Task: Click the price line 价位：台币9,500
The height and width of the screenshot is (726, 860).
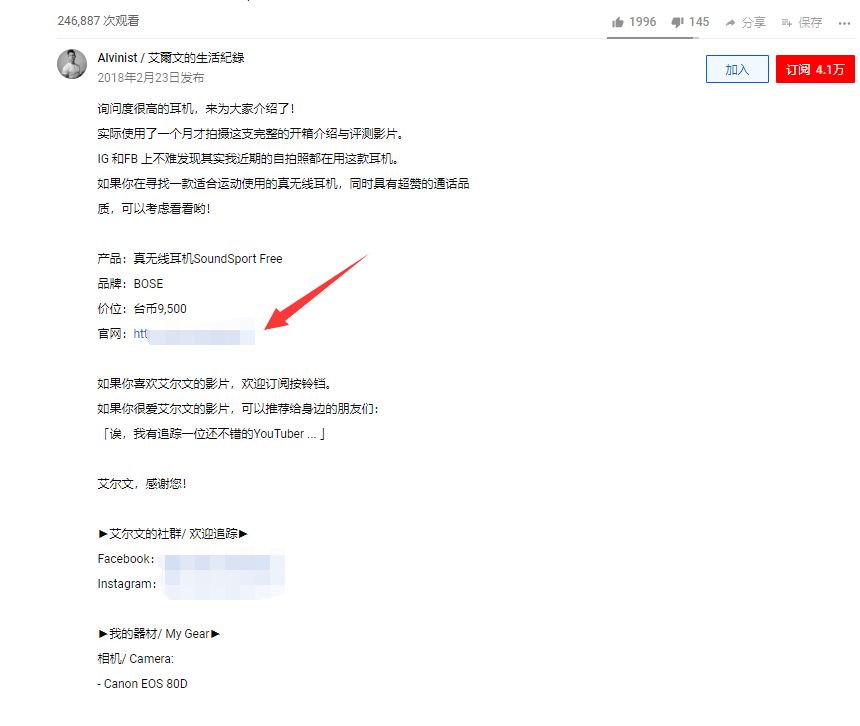Action: click(x=142, y=309)
